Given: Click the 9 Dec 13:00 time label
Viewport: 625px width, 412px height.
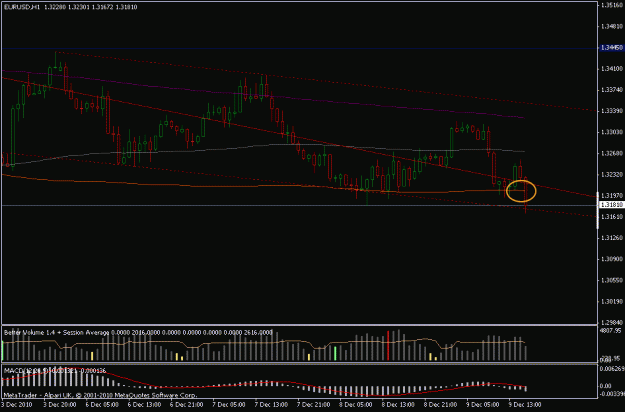Looking at the screenshot, I should (x=525, y=405).
